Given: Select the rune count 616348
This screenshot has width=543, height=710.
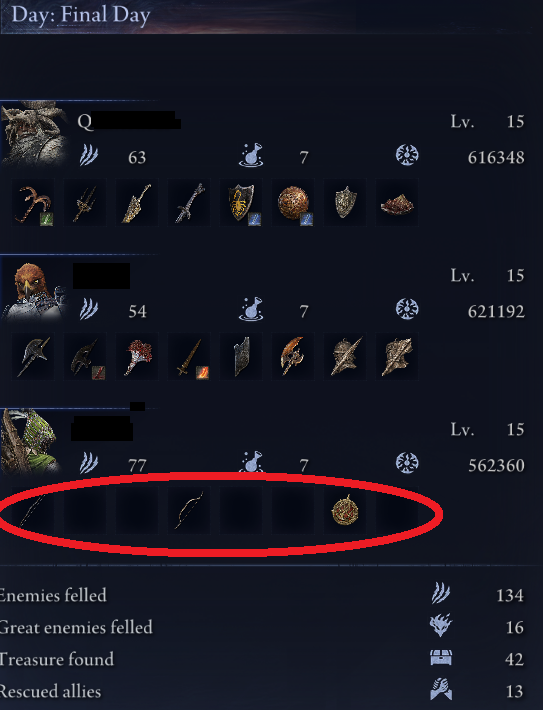Looking at the screenshot, I should 496,158.
